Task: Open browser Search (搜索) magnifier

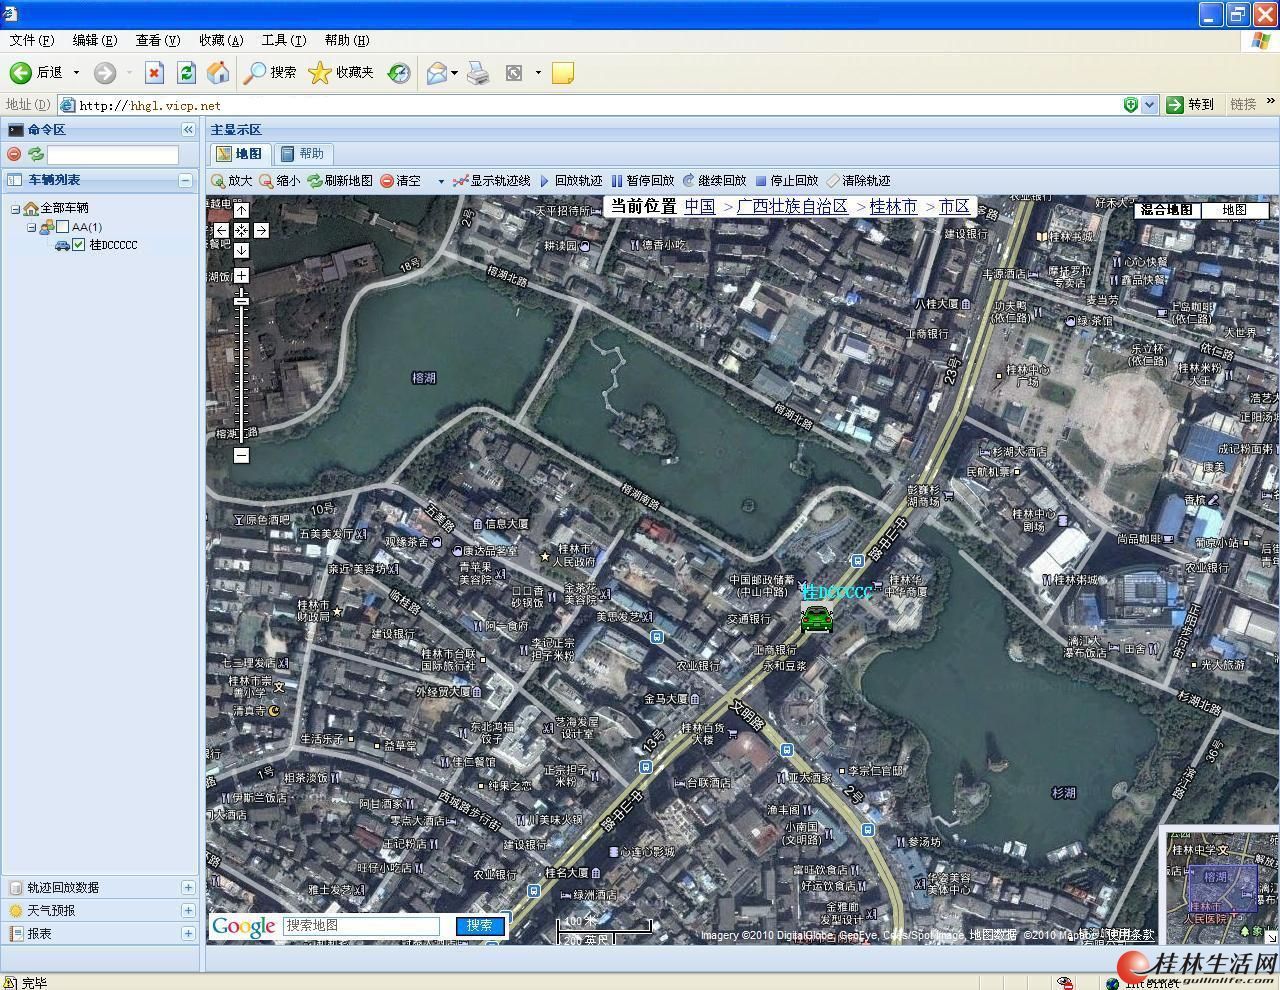Action: click(x=271, y=72)
